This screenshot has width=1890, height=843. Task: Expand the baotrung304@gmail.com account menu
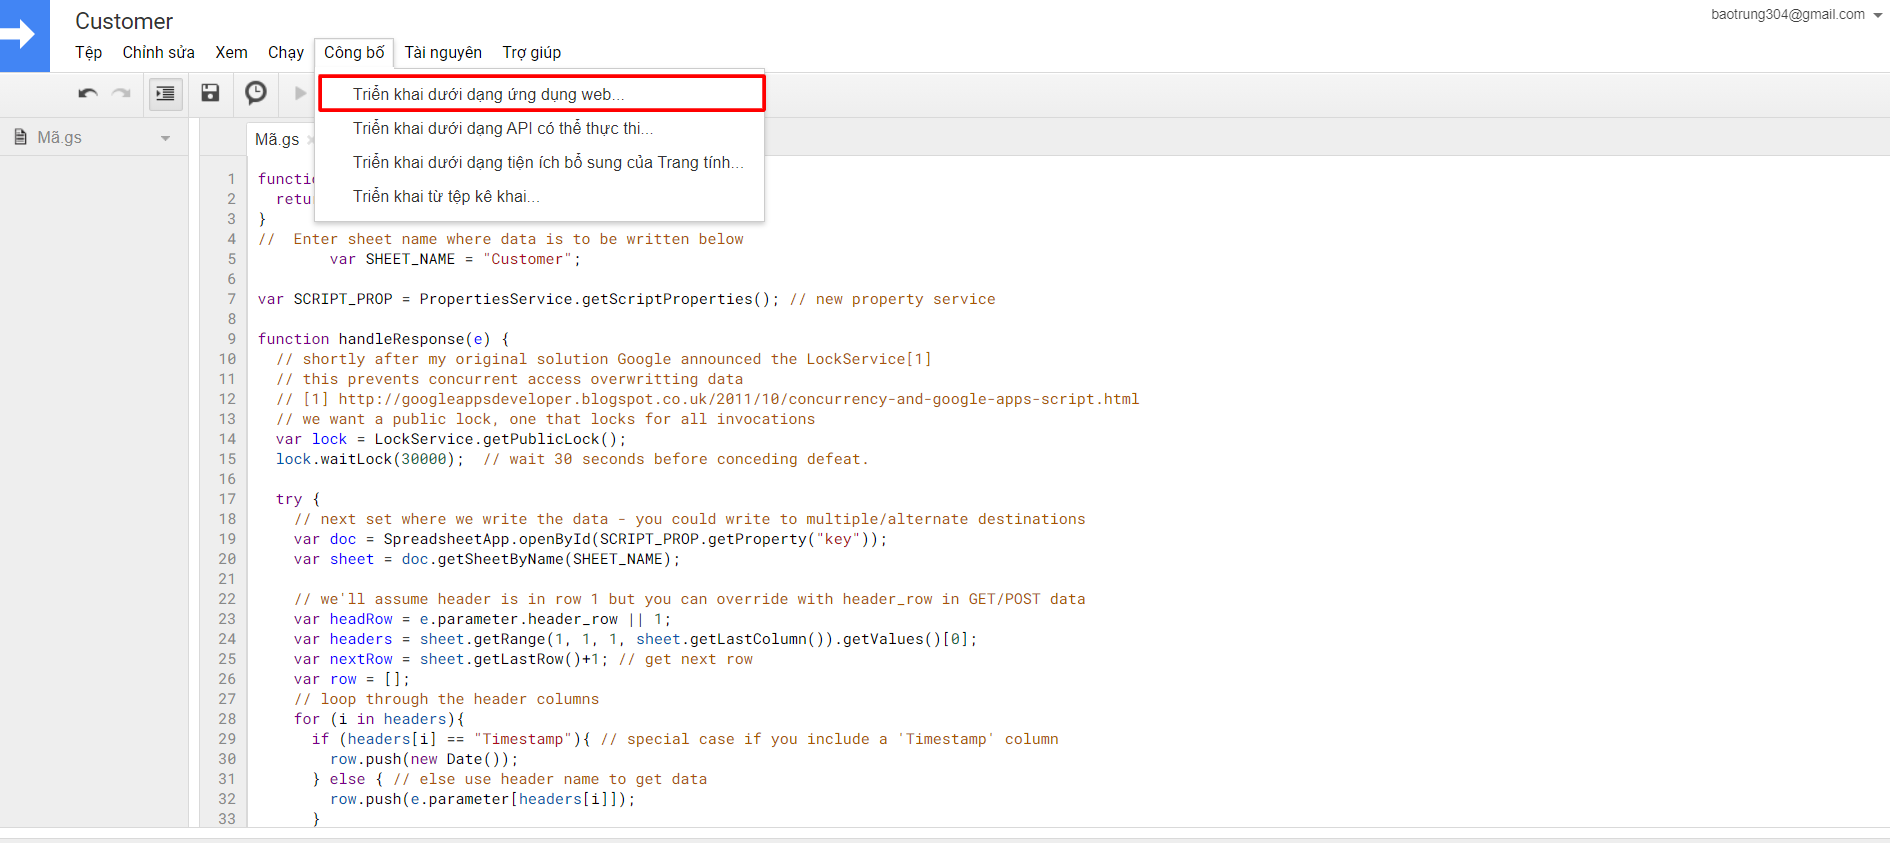(x=1877, y=15)
